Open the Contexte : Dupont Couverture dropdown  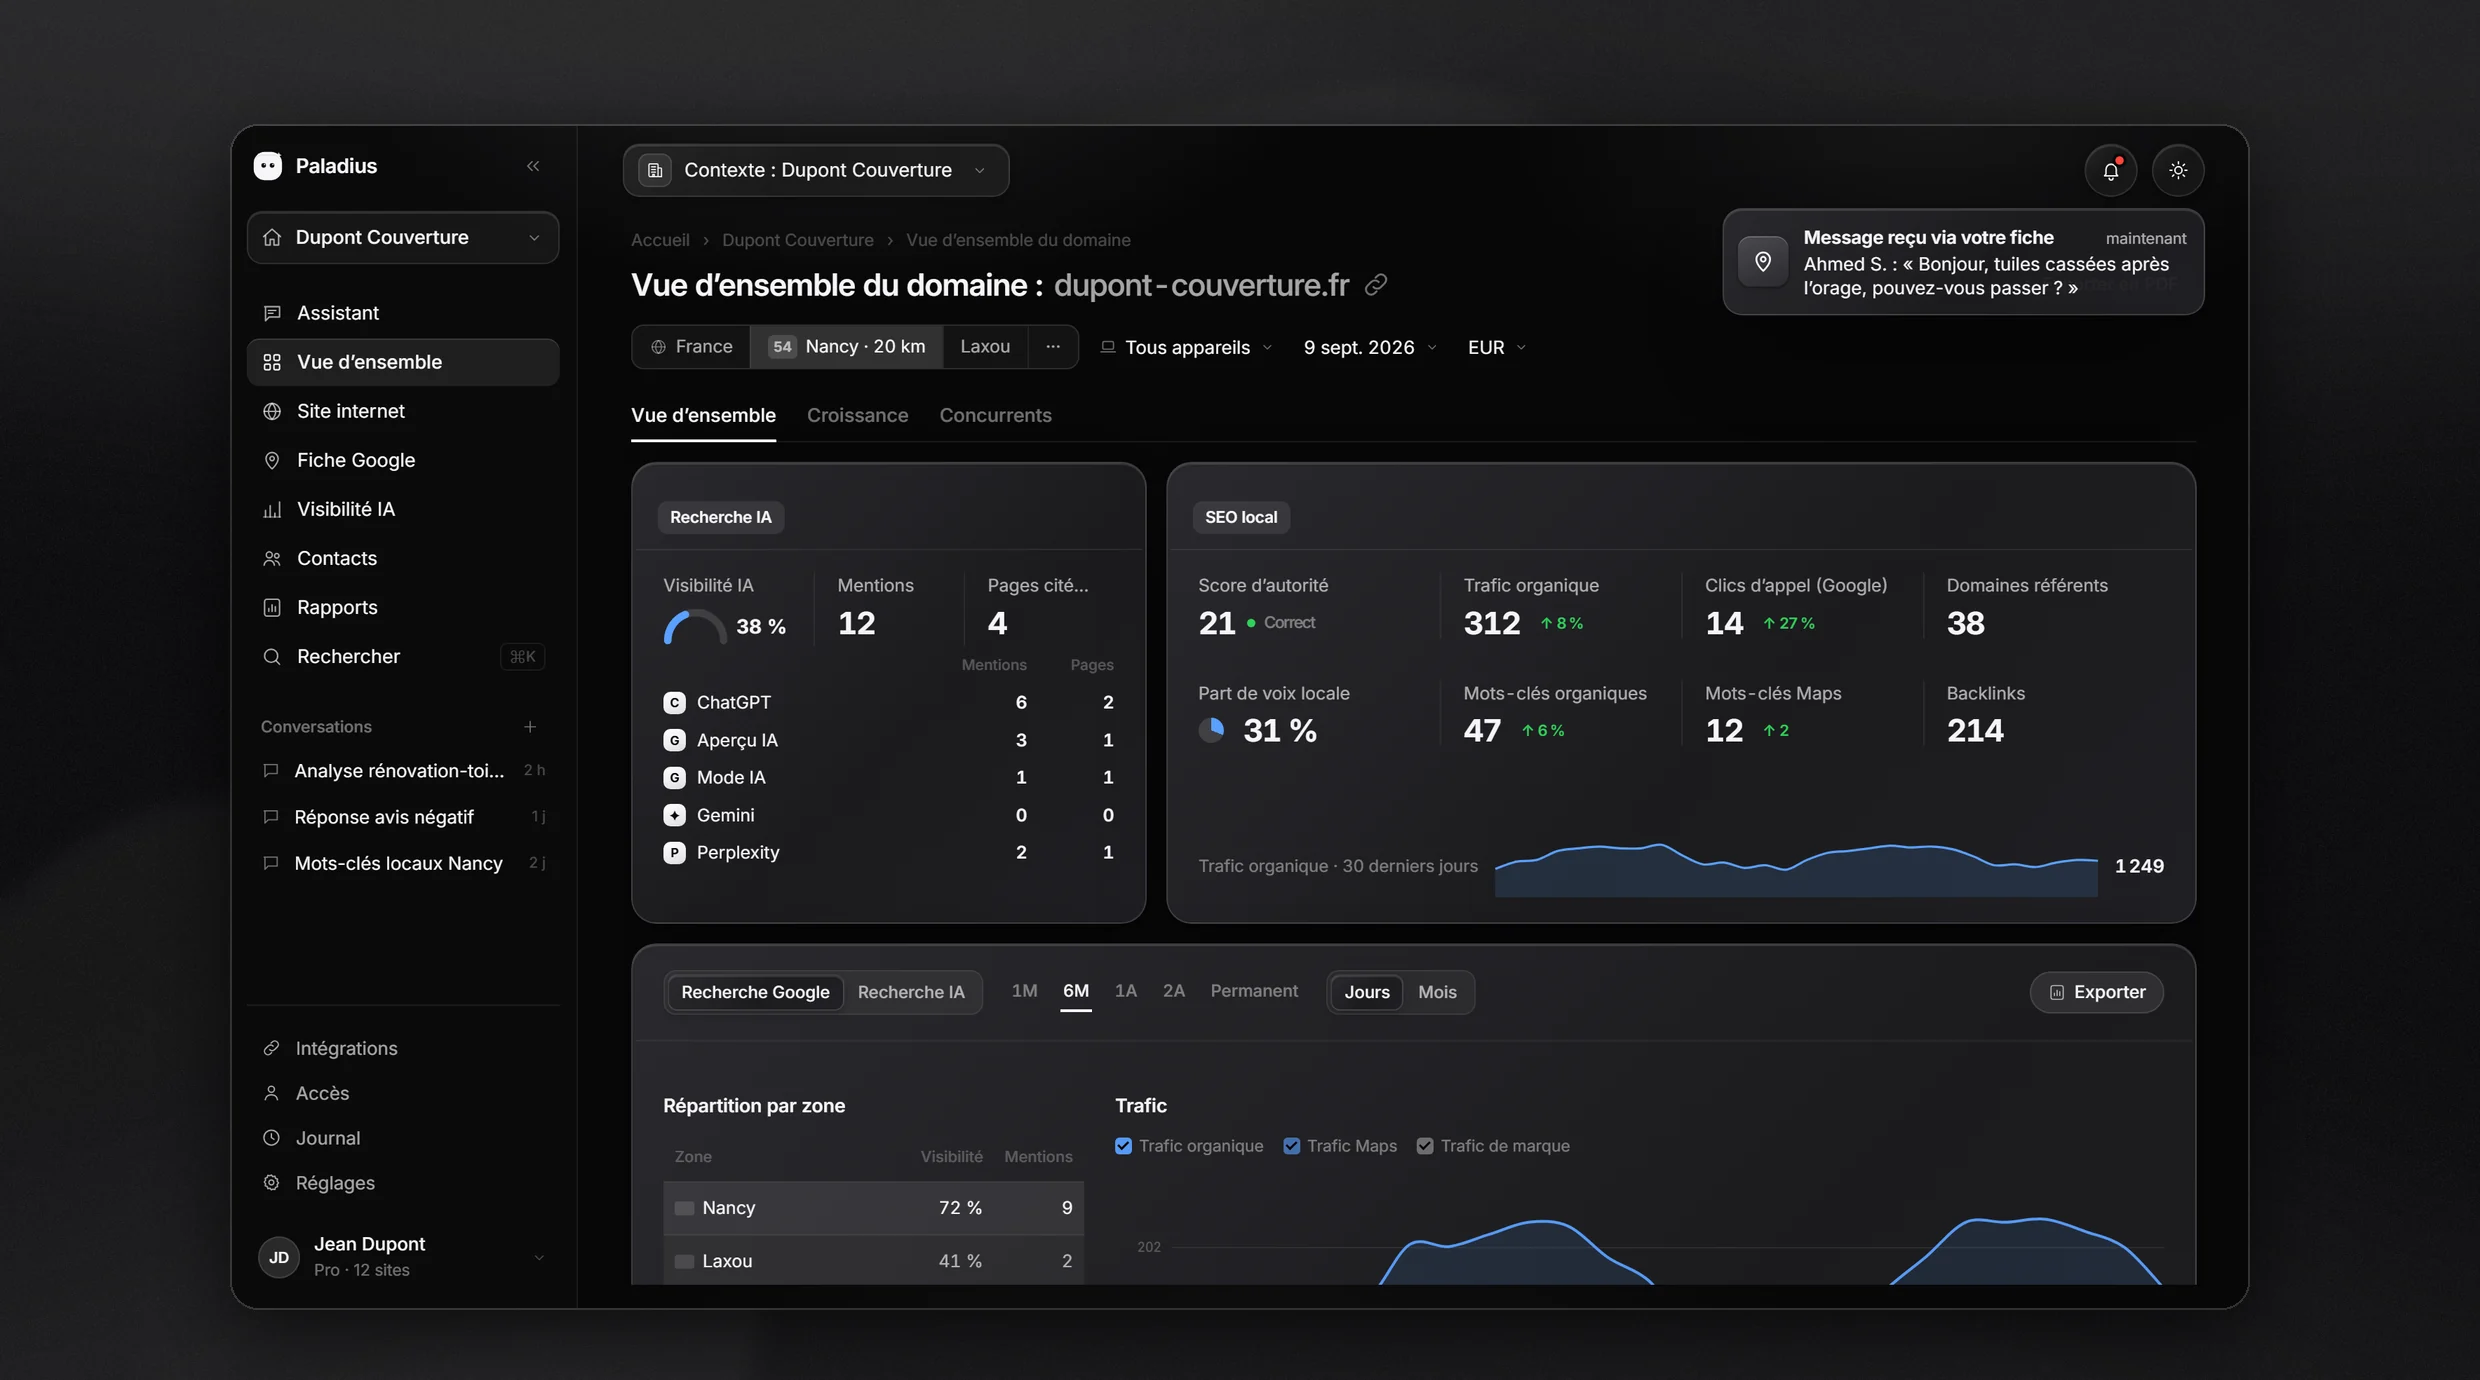point(816,171)
